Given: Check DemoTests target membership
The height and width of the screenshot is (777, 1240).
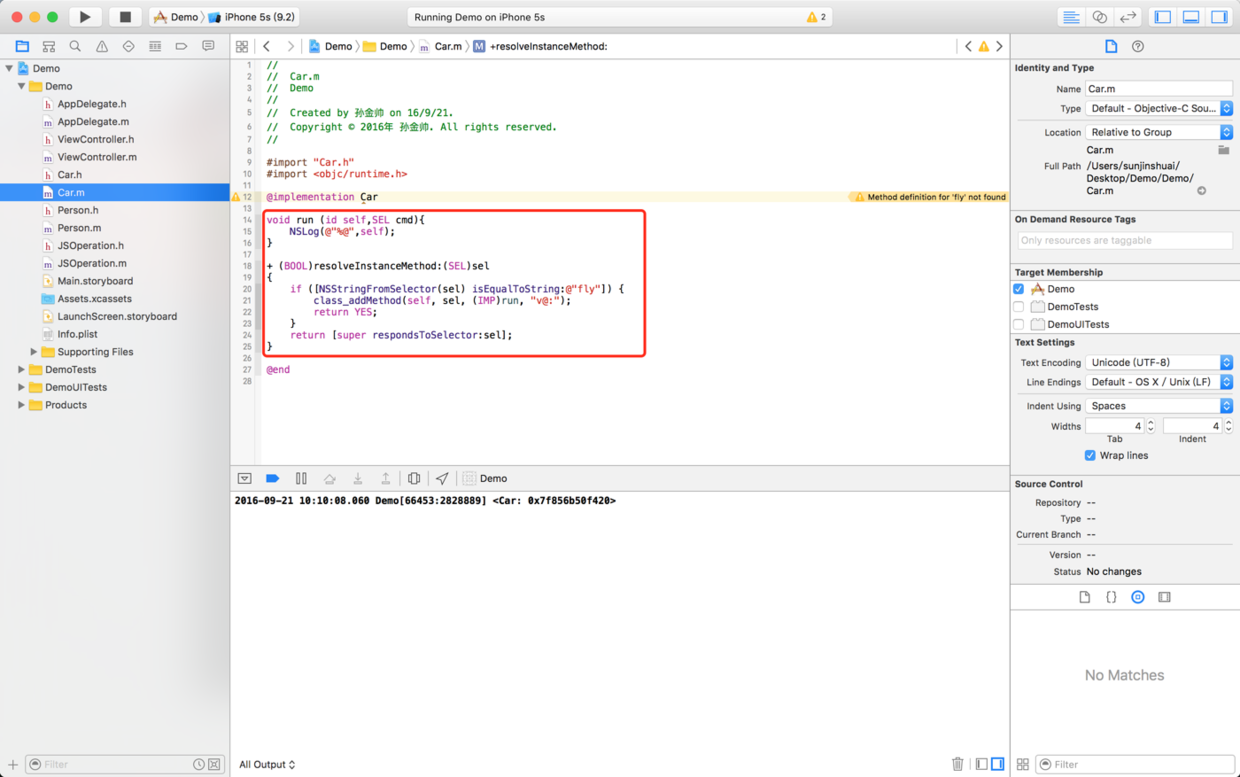Looking at the screenshot, I should click(x=1019, y=307).
